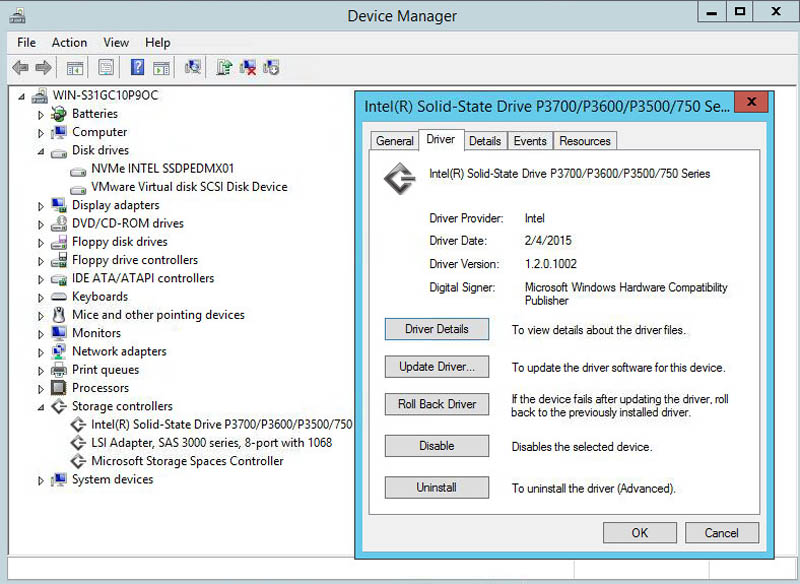This screenshot has height=584, width=800.
Task: Click OK in the properties dialog
Action: [x=640, y=533]
